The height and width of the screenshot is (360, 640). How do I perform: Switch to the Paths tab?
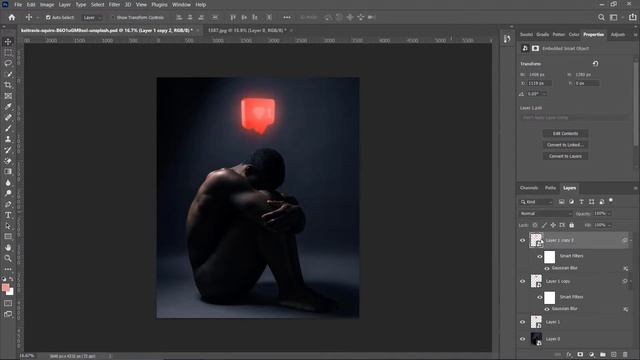[x=550, y=188]
